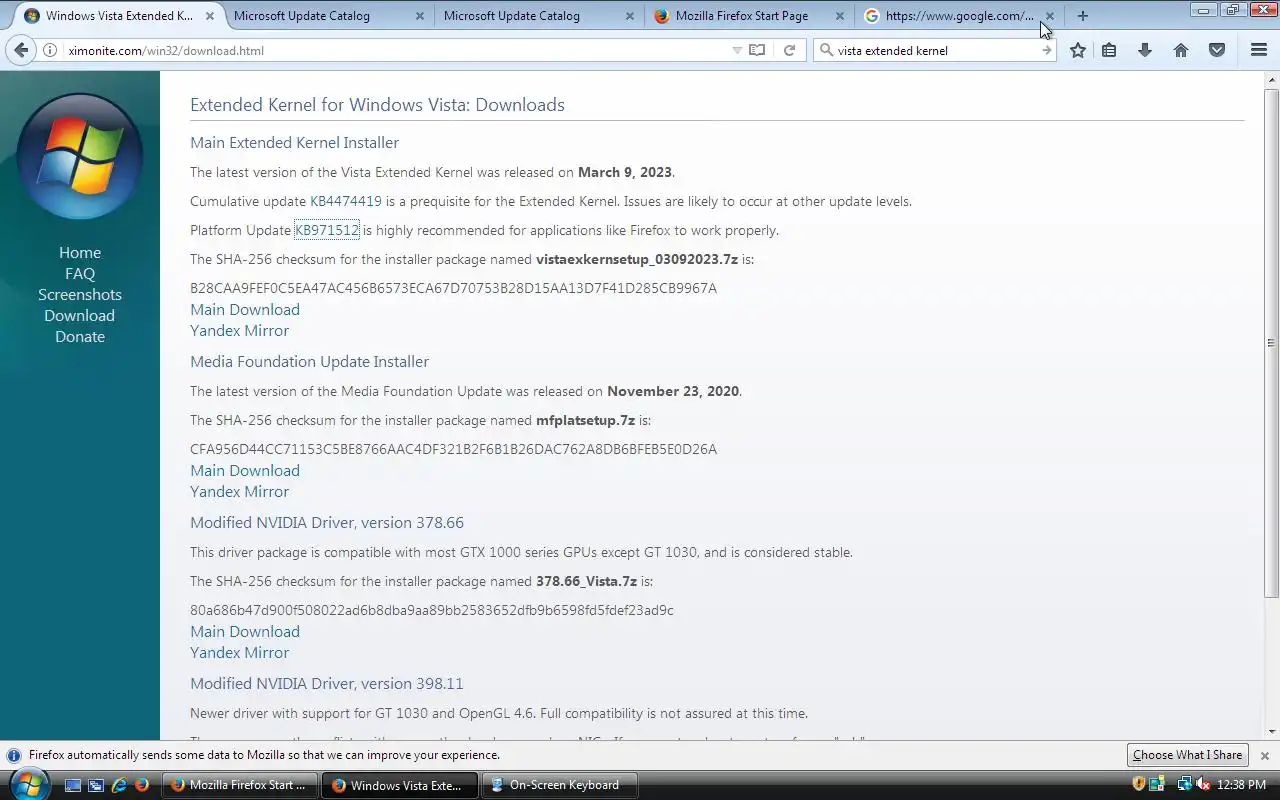Switch to second Microsoft Update Catalog tab
This screenshot has width=1280, height=800.
(x=538, y=15)
